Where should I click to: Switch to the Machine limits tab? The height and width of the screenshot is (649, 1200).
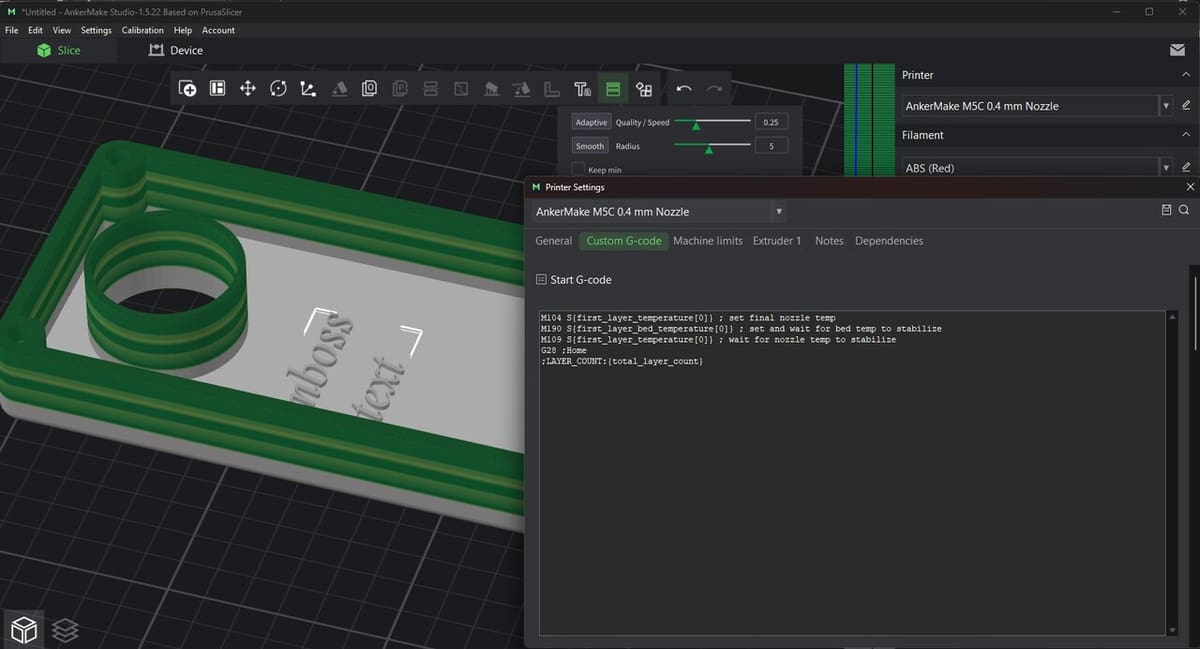point(707,241)
